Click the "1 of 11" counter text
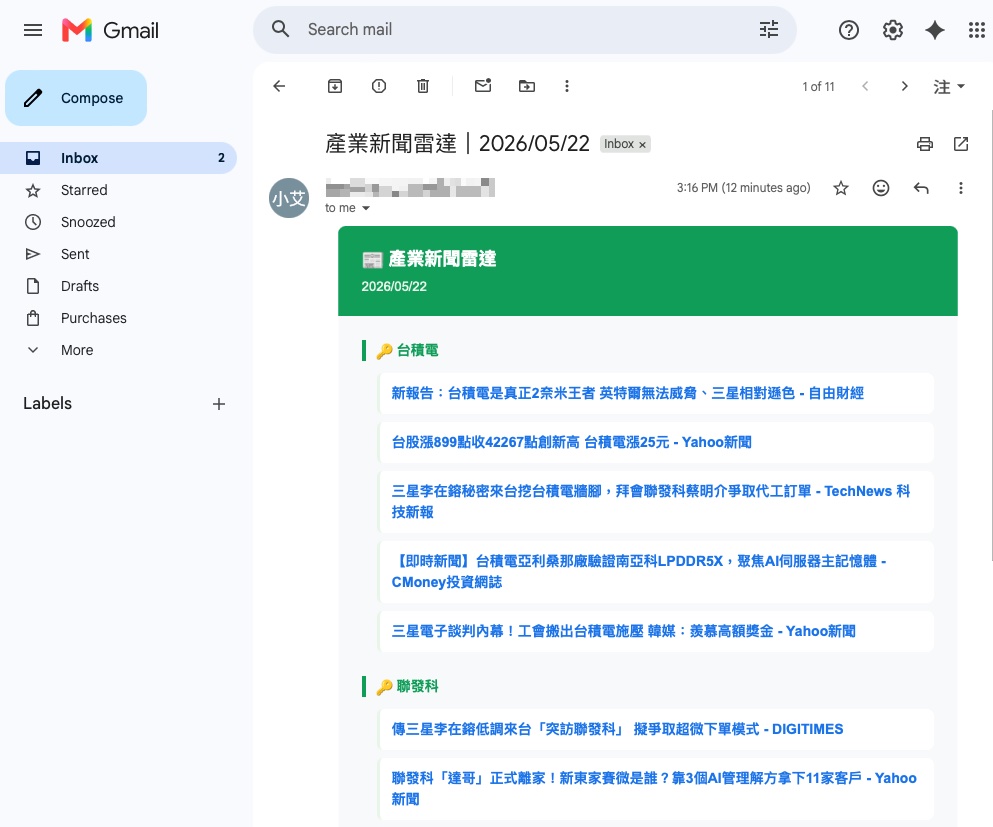 (818, 87)
